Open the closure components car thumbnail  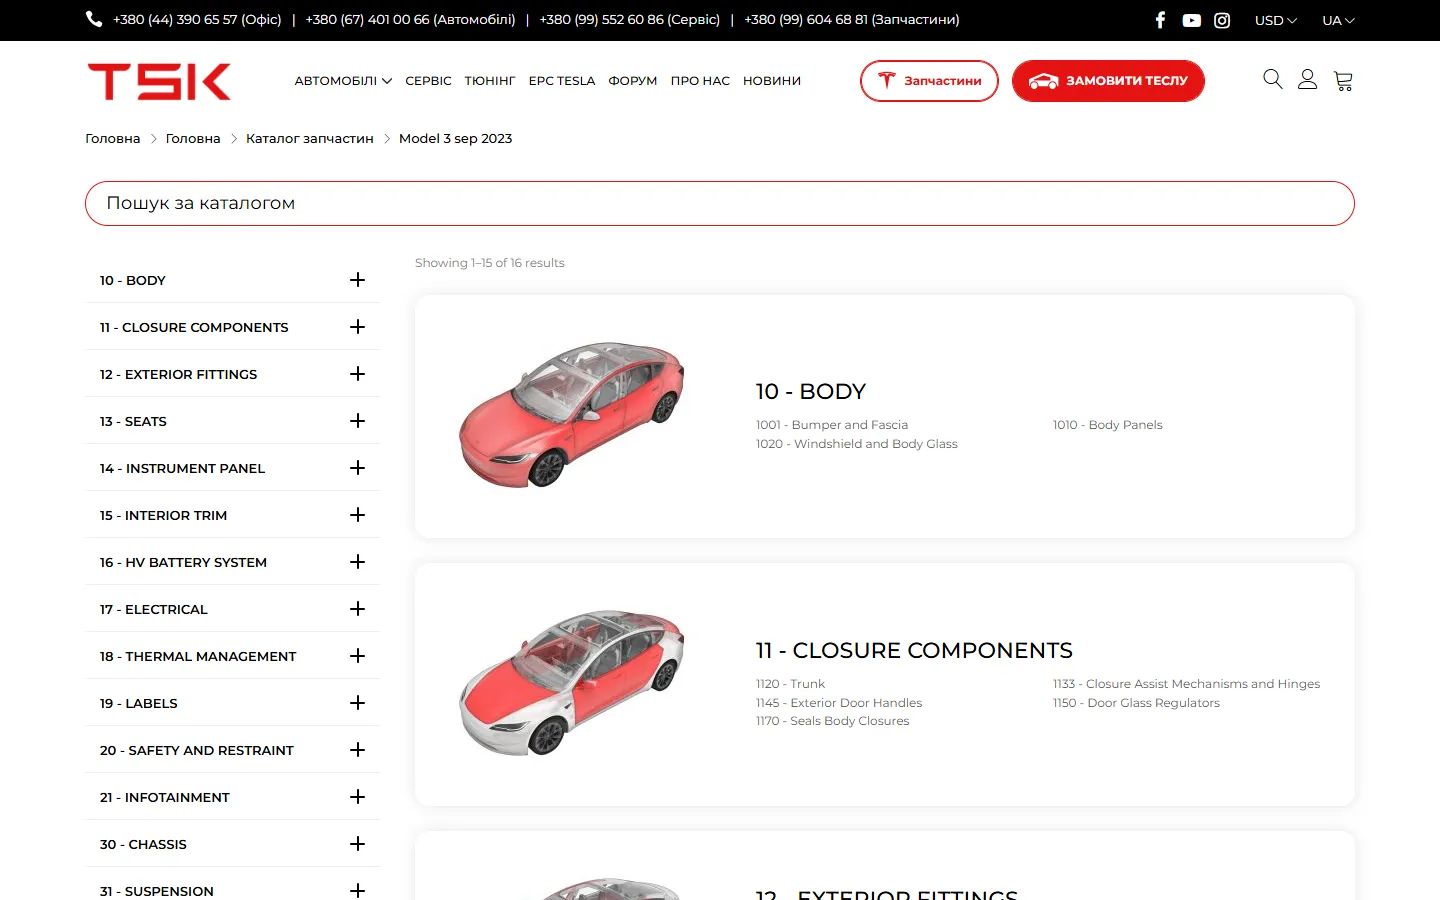click(x=571, y=683)
